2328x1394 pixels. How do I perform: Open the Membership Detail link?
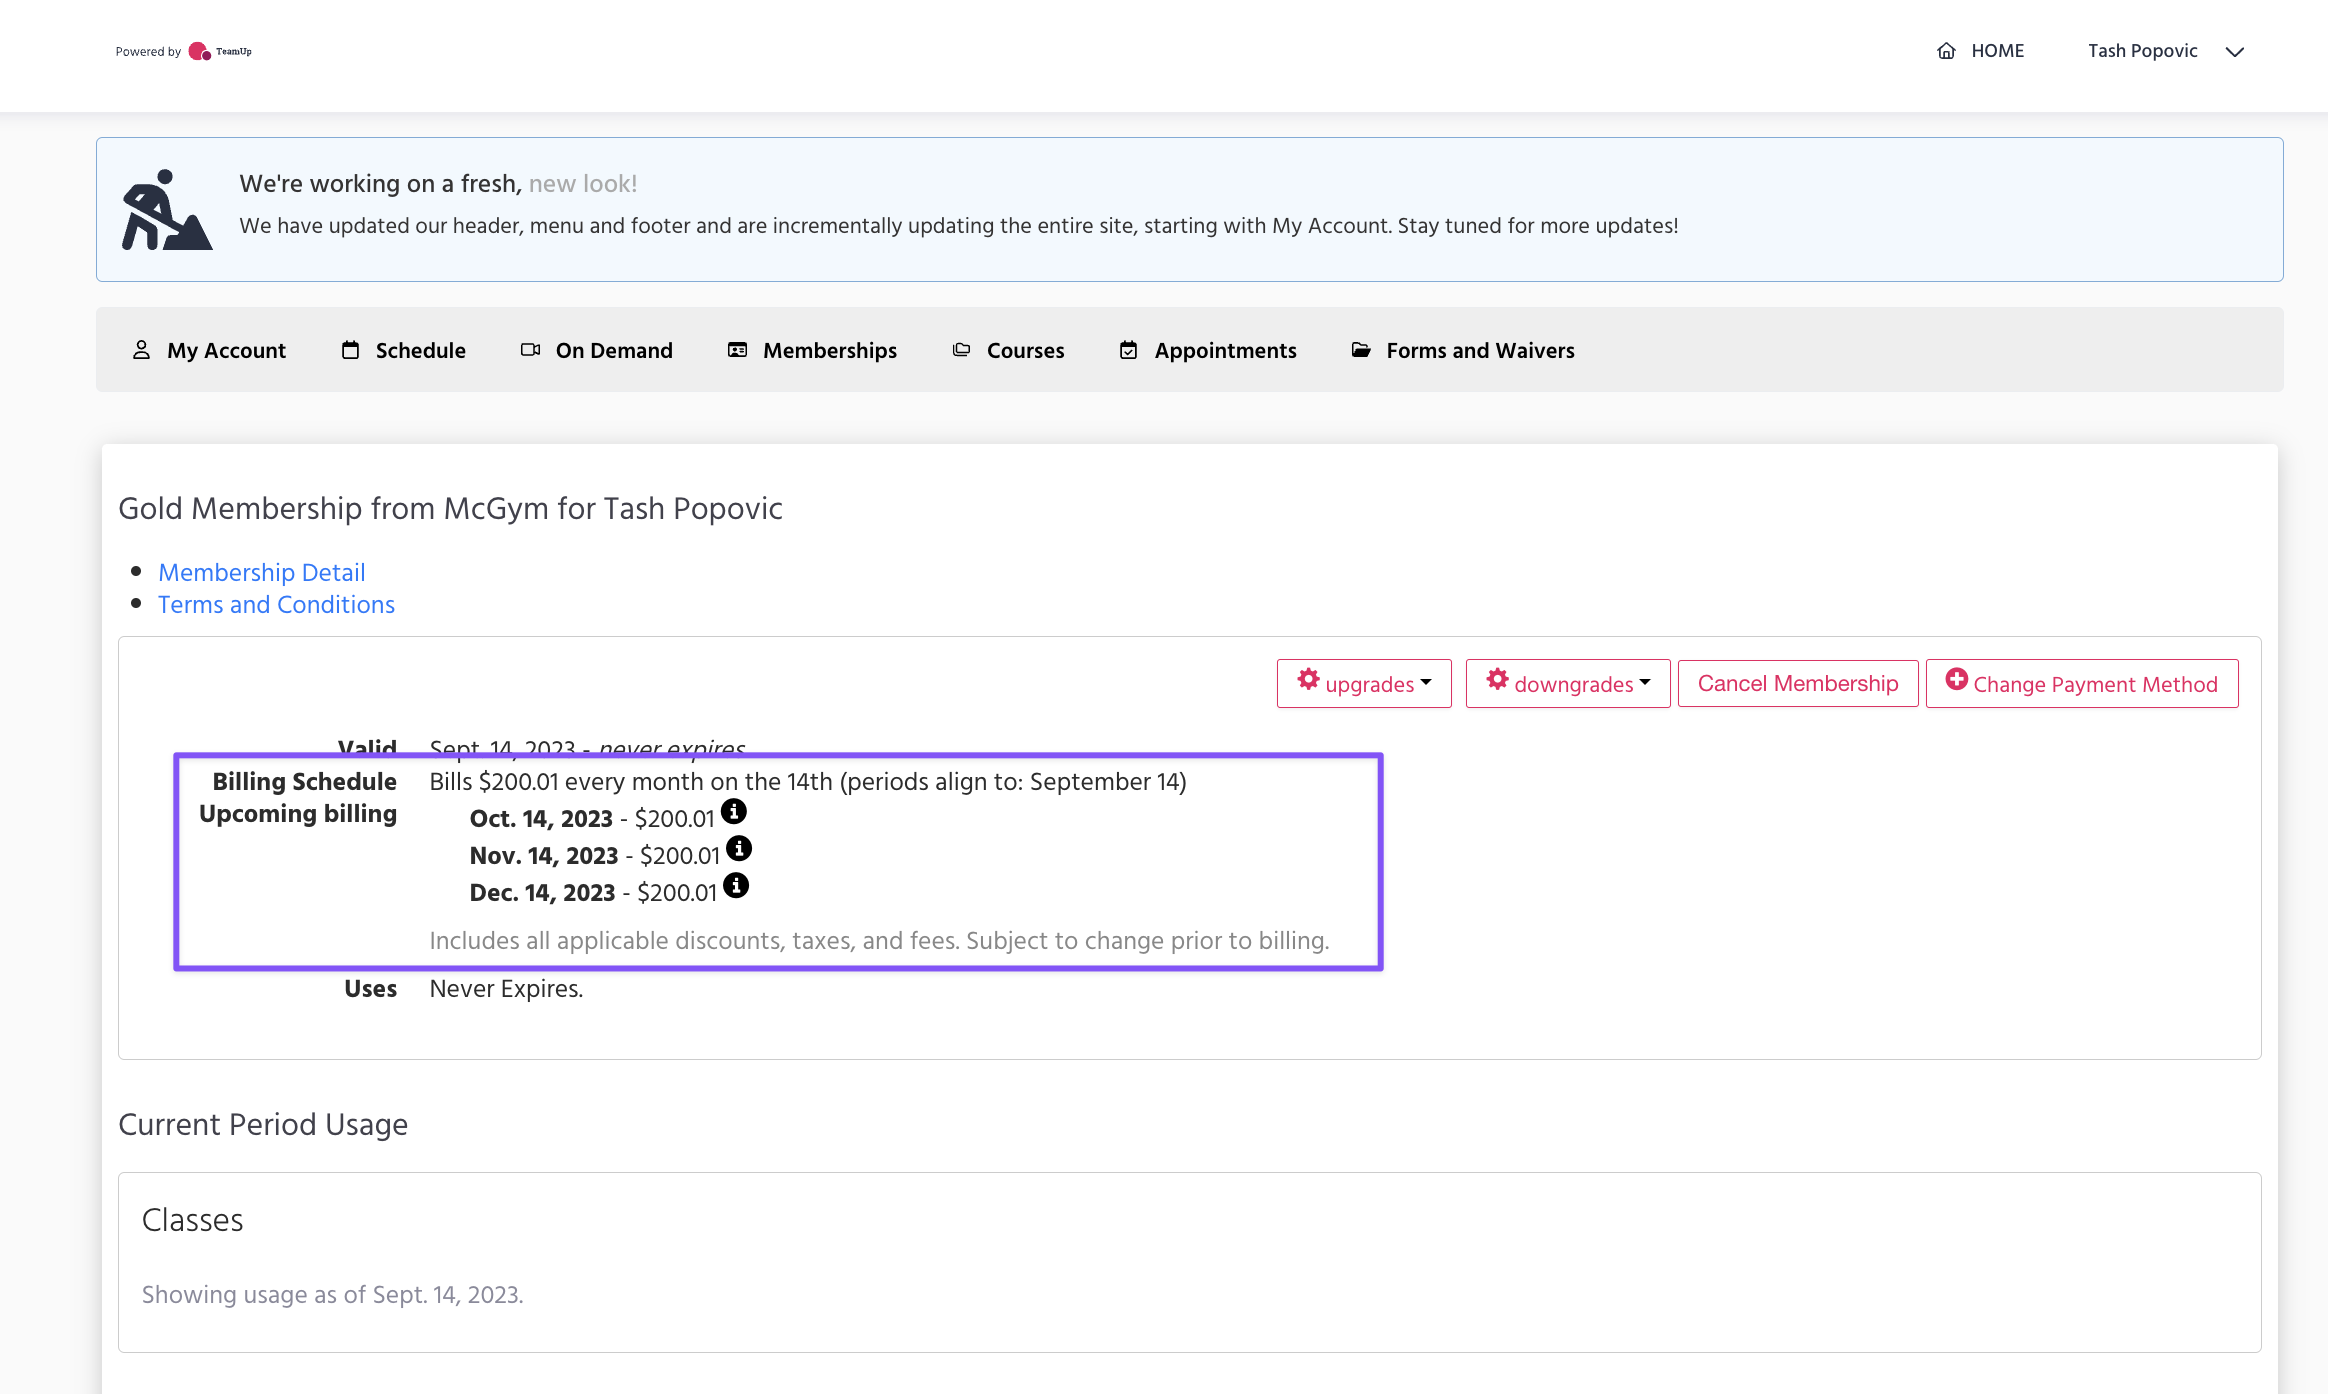pyautogui.click(x=262, y=572)
